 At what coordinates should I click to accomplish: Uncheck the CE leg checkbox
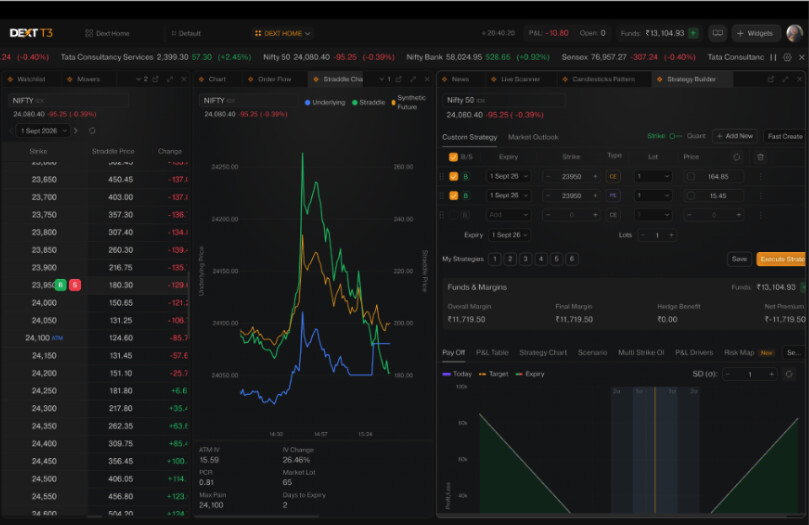453,176
